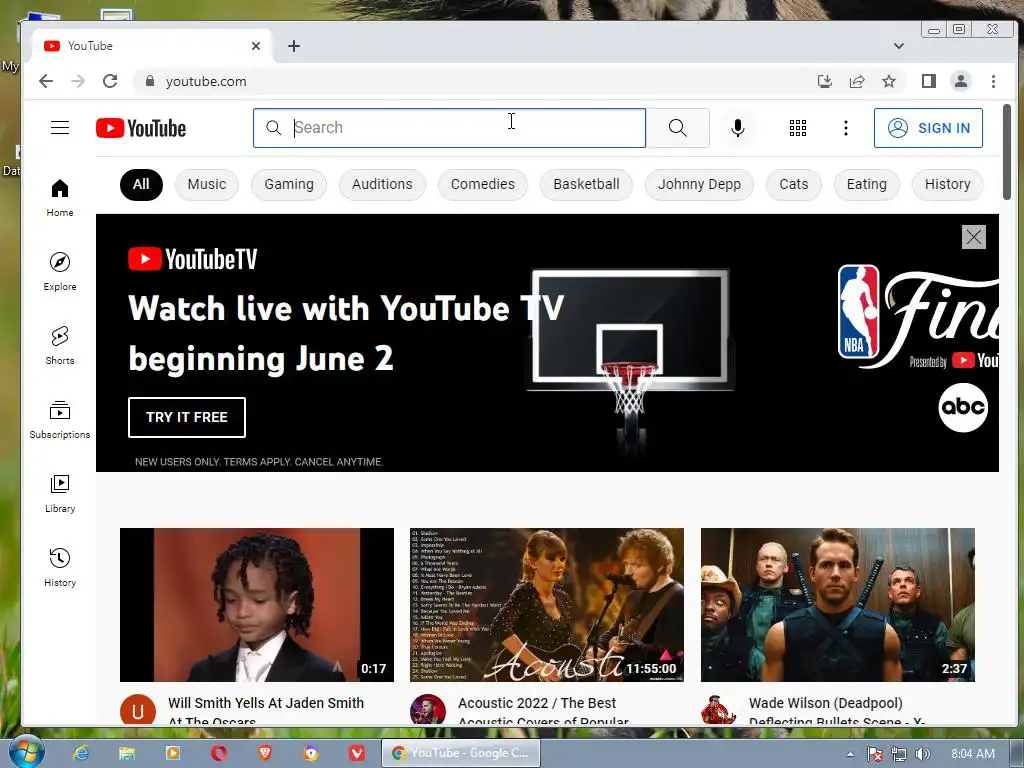This screenshot has width=1024, height=768.
Task: Open a new browser tab
Action: (294, 46)
